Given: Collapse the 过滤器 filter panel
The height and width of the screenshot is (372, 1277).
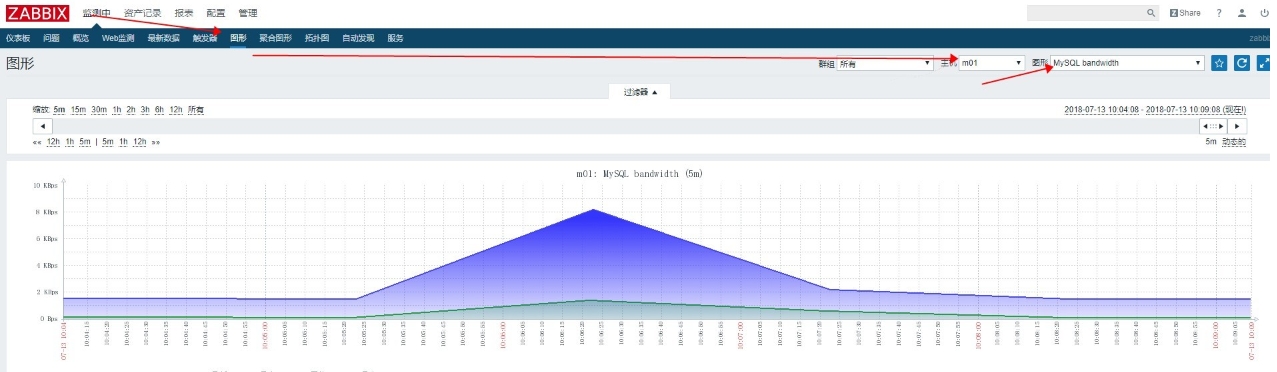Looking at the screenshot, I should 641,92.
